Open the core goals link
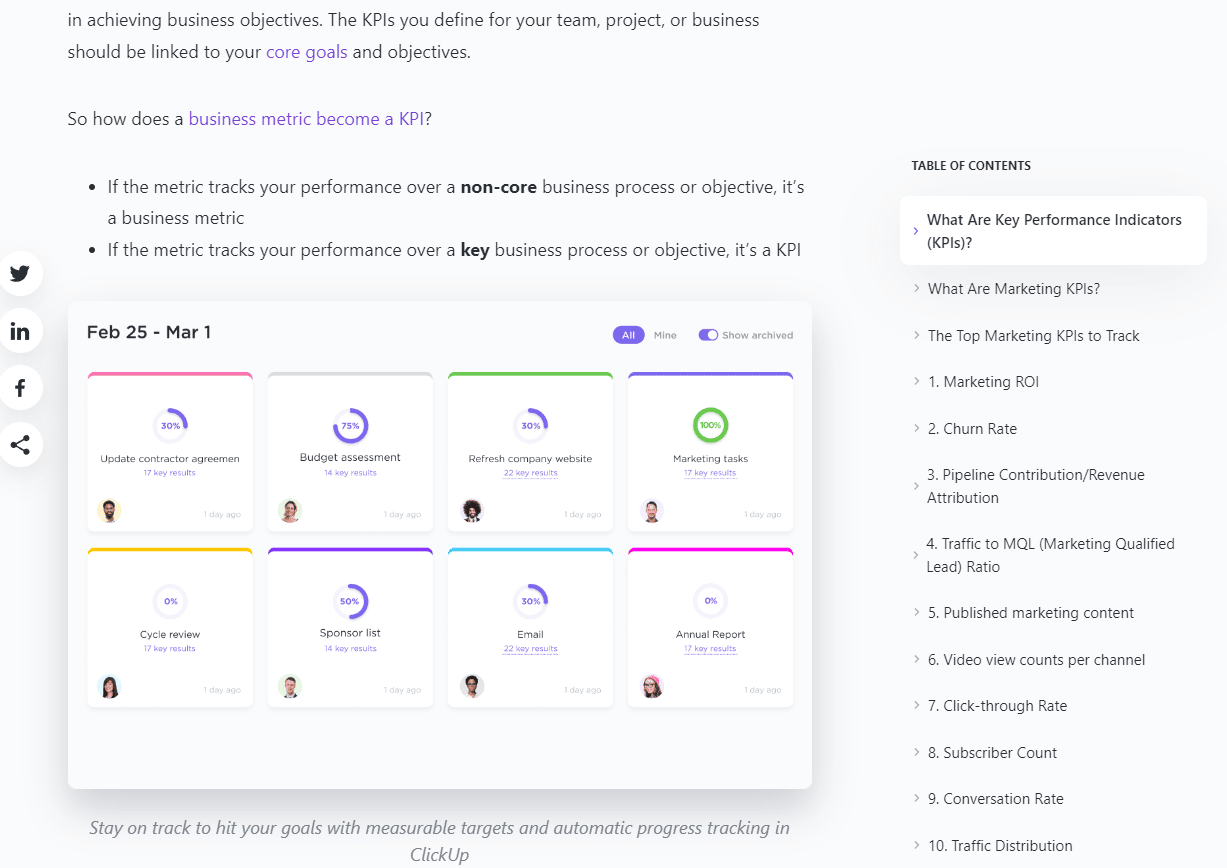This screenshot has height=868, width=1227. click(307, 52)
